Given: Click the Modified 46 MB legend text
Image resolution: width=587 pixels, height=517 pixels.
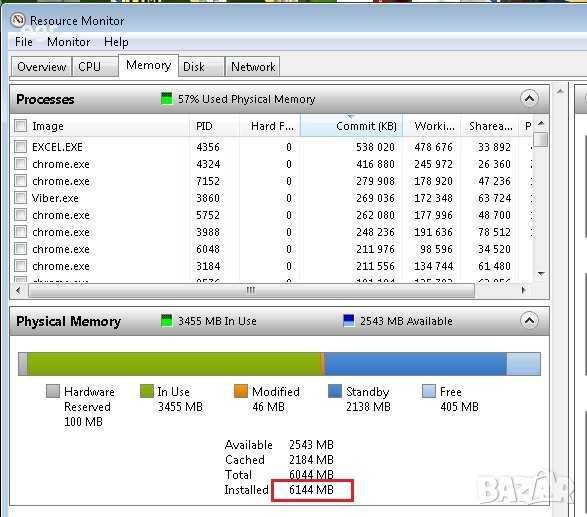Looking at the screenshot, I should coord(276,399).
